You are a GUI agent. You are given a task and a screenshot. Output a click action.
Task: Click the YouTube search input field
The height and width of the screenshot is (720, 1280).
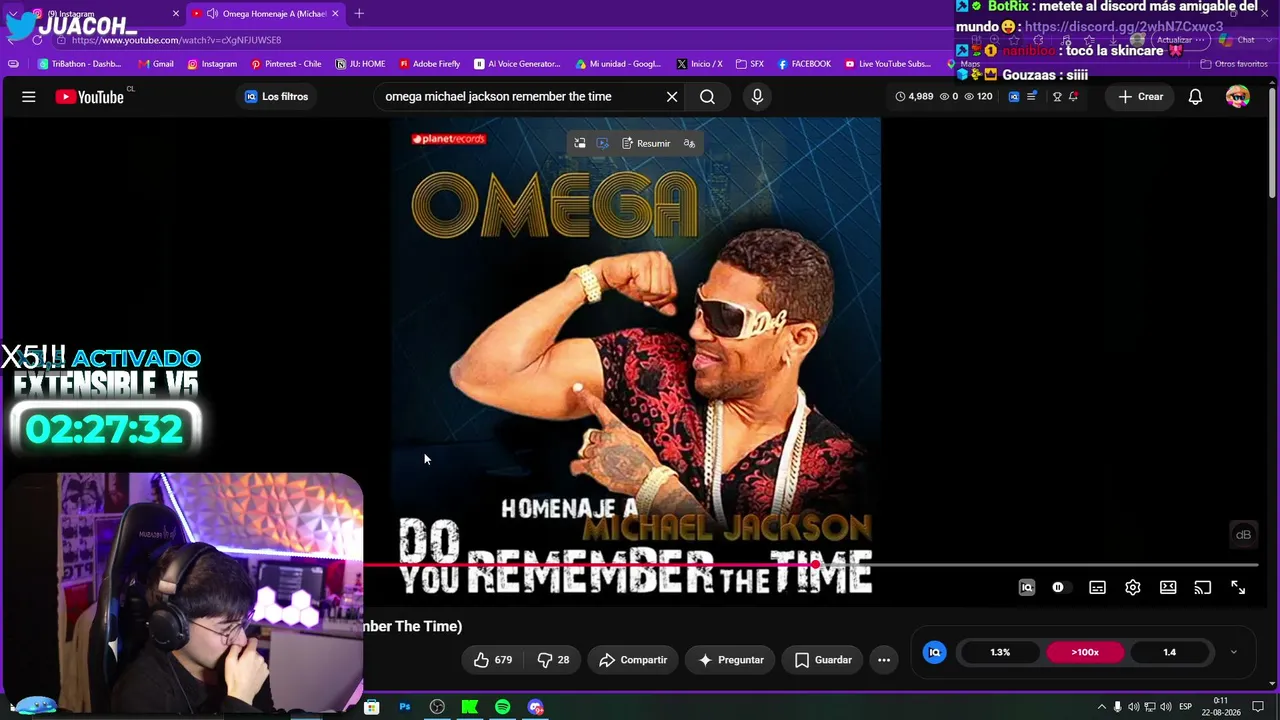click(x=520, y=97)
